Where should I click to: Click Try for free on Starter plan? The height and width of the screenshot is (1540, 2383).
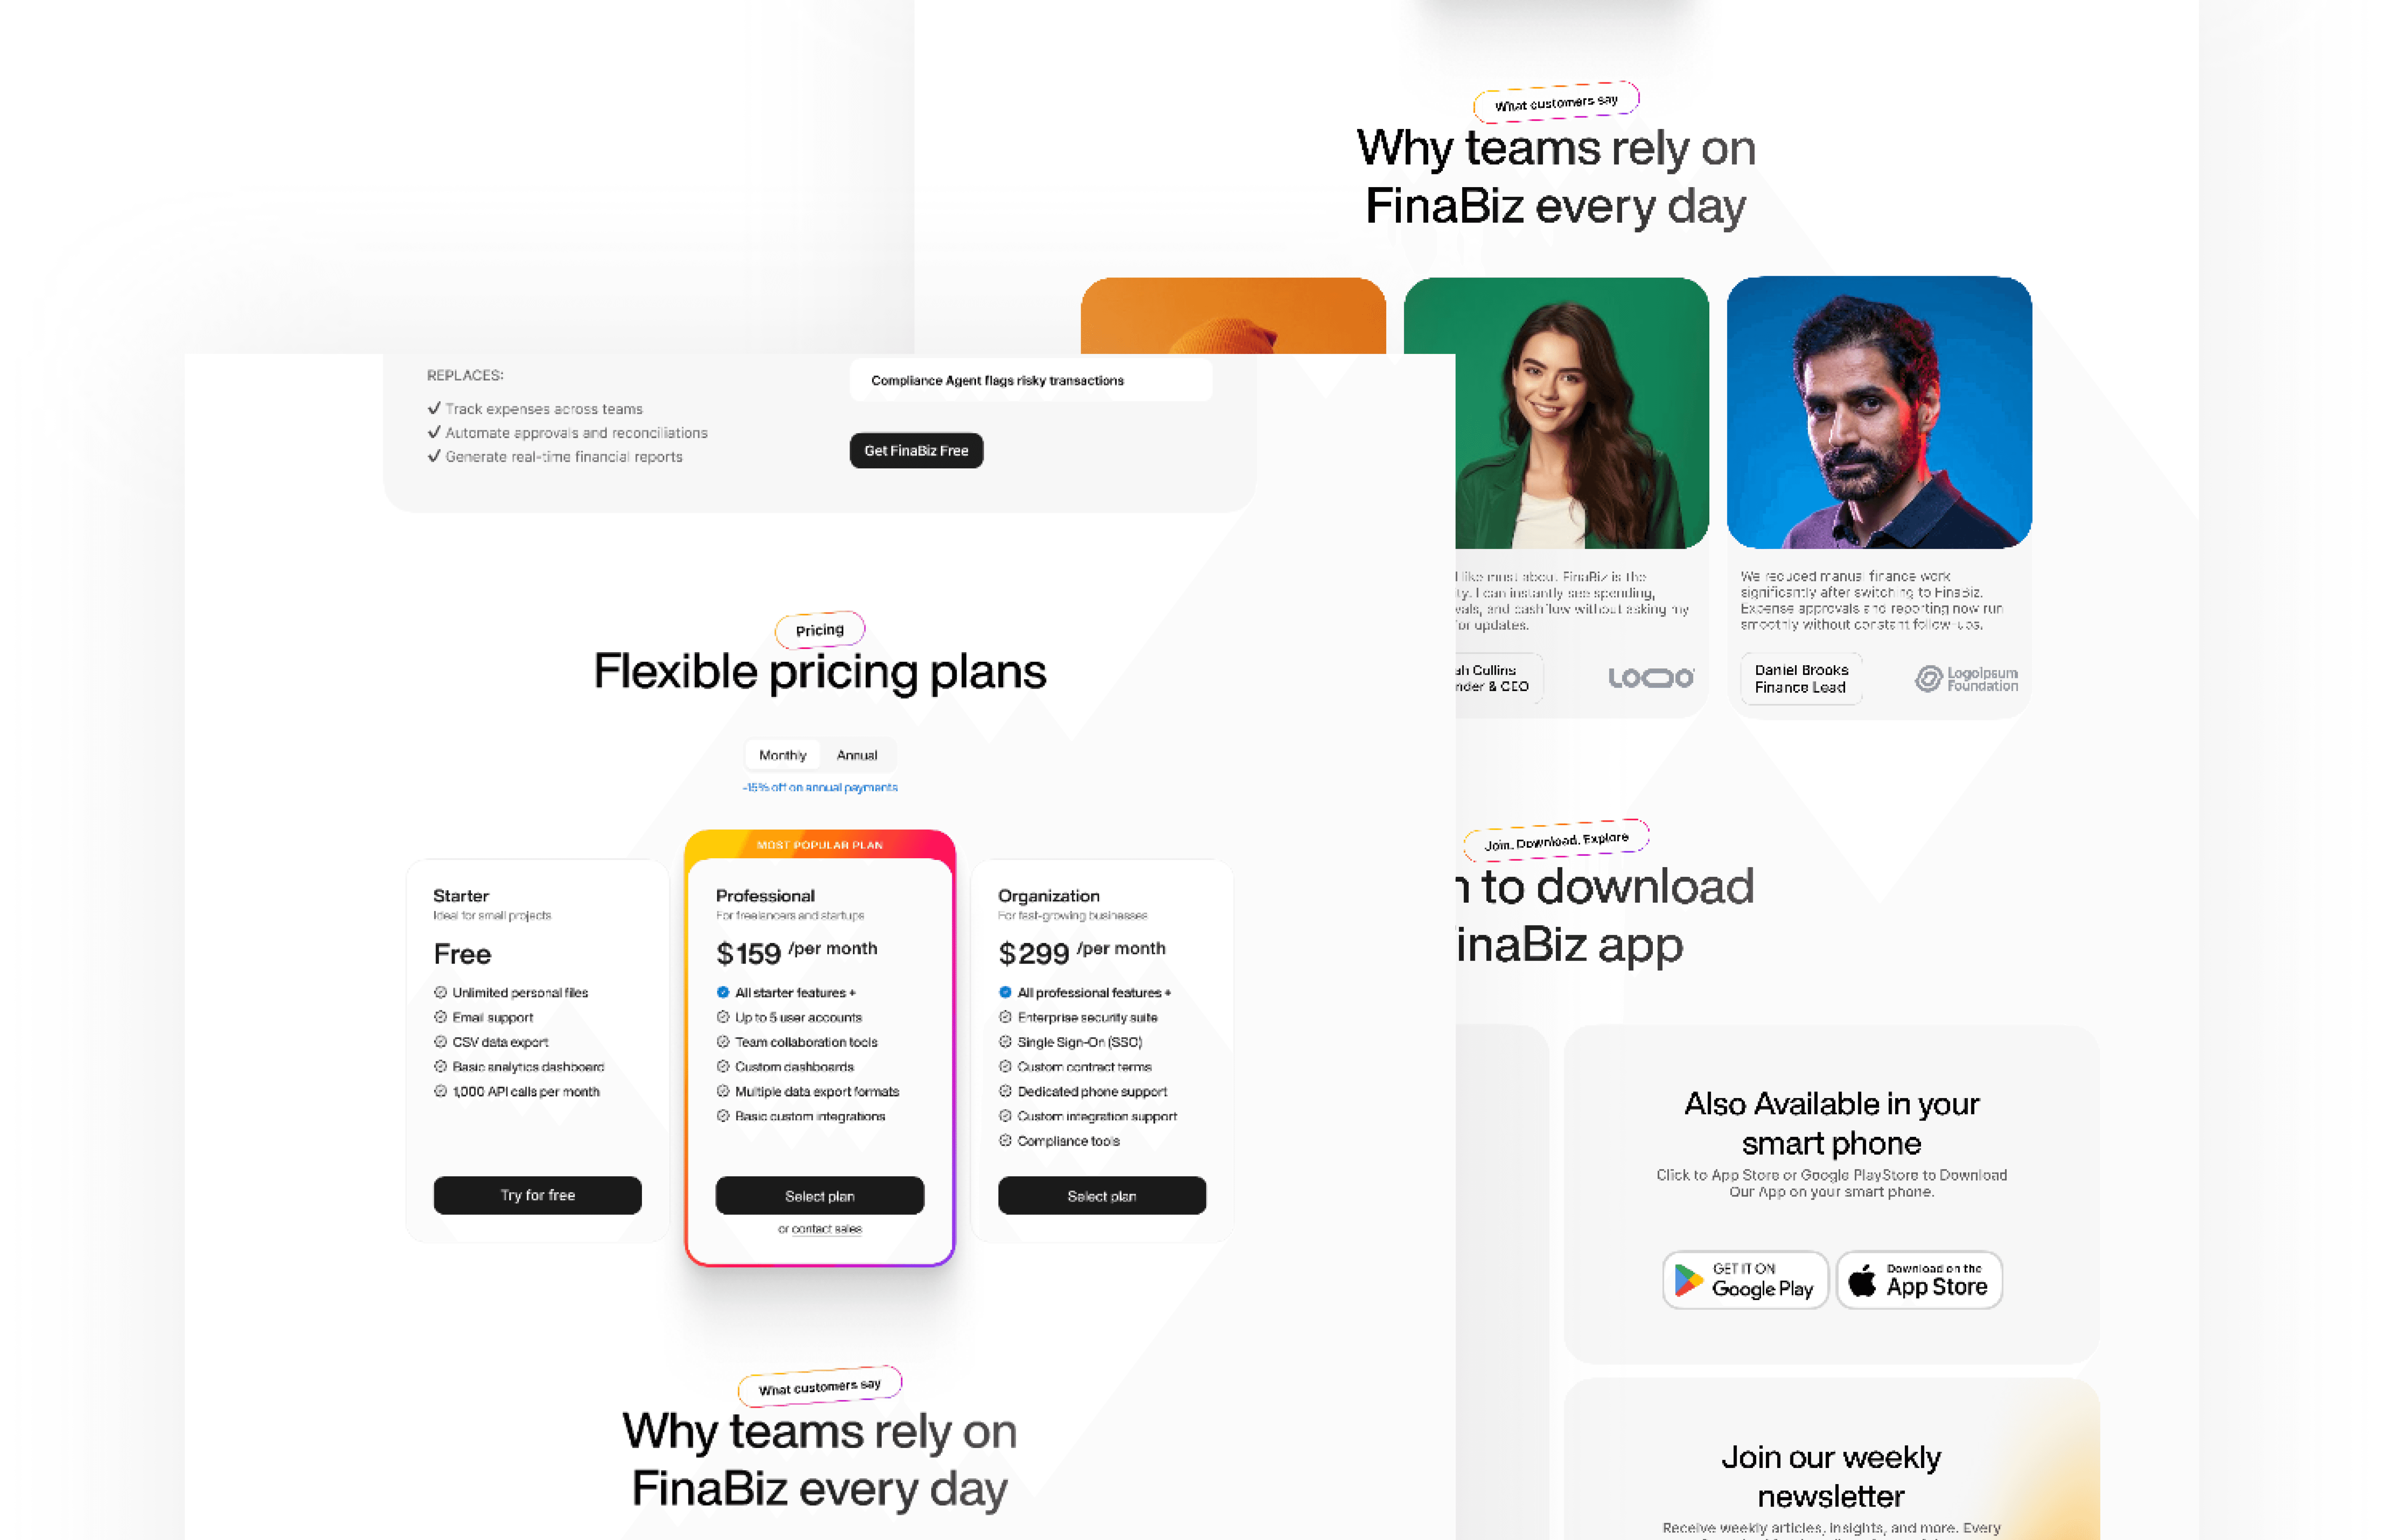(538, 1195)
